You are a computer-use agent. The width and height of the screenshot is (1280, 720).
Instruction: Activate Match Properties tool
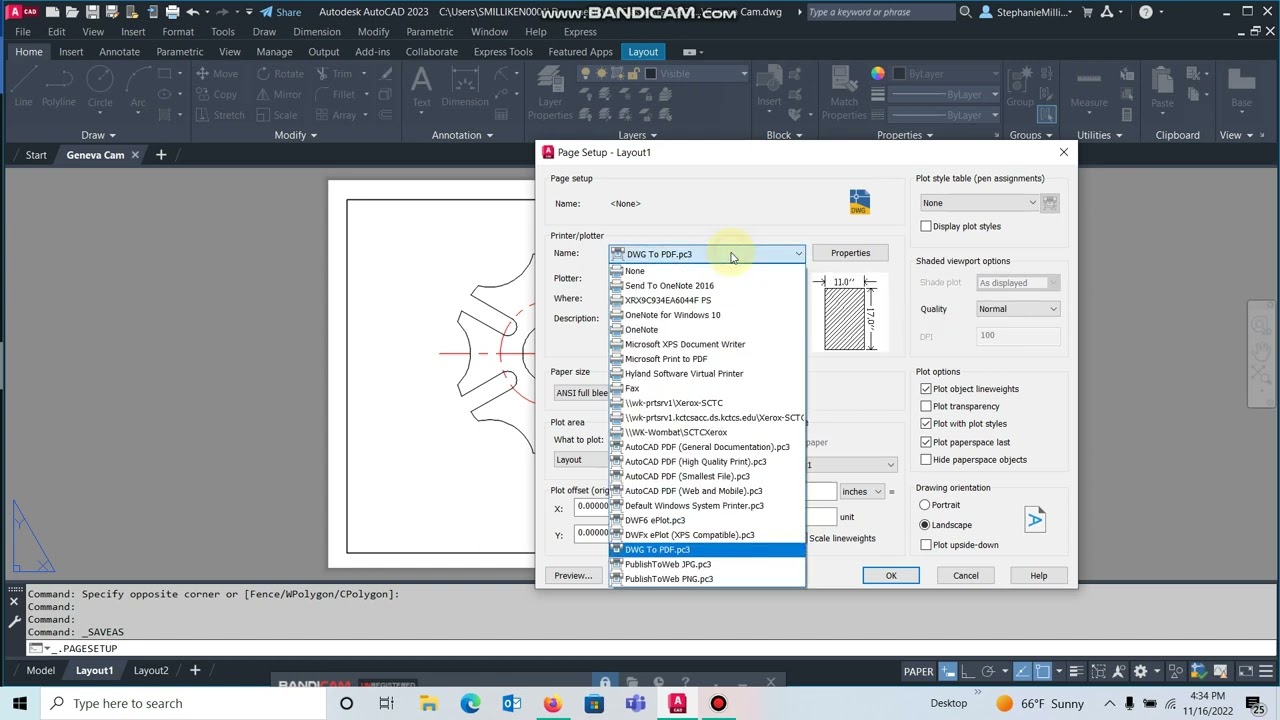[x=844, y=93]
